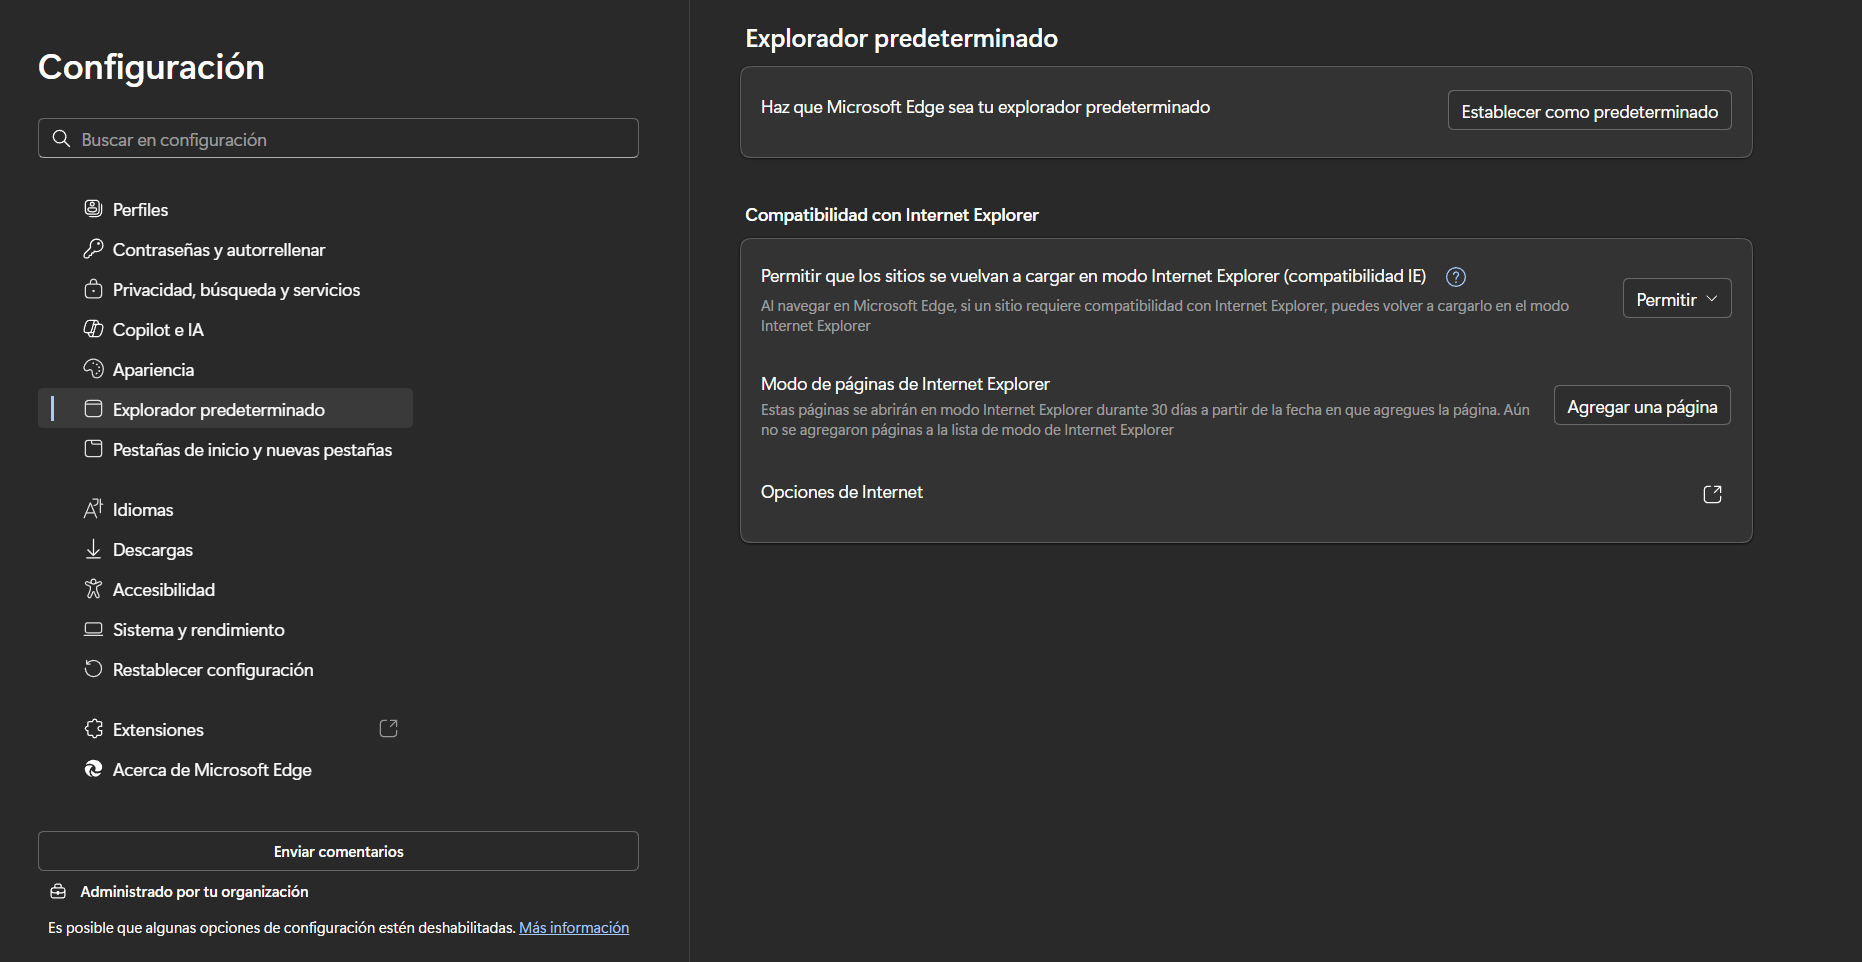
Task: Click the reset arrow icon for Restablecer configuración
Action: coord(93,668)
